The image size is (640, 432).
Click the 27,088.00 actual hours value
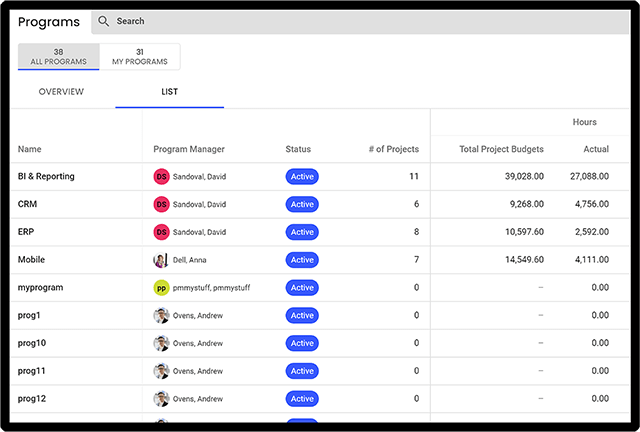coord(589,176)
